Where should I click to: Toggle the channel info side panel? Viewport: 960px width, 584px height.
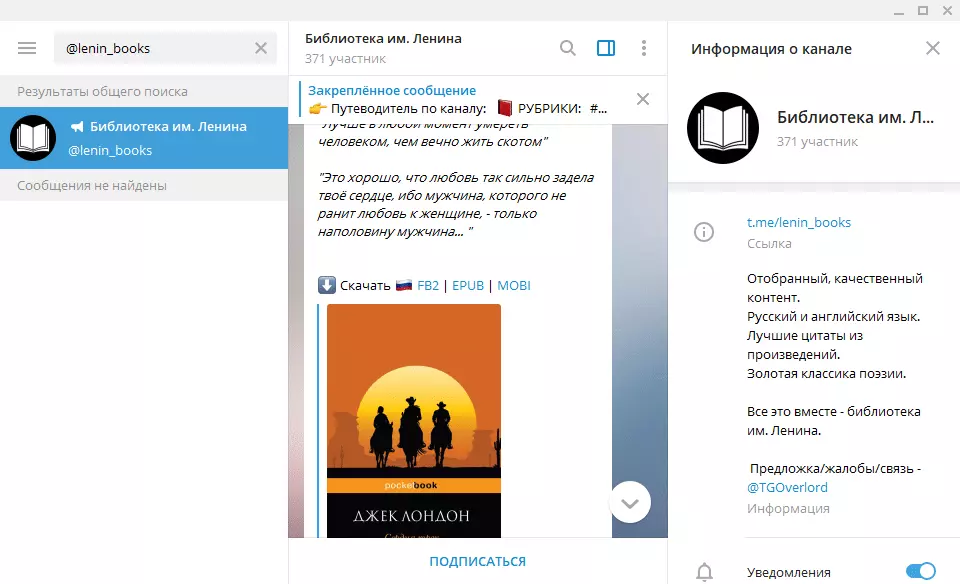coord(605,48)
